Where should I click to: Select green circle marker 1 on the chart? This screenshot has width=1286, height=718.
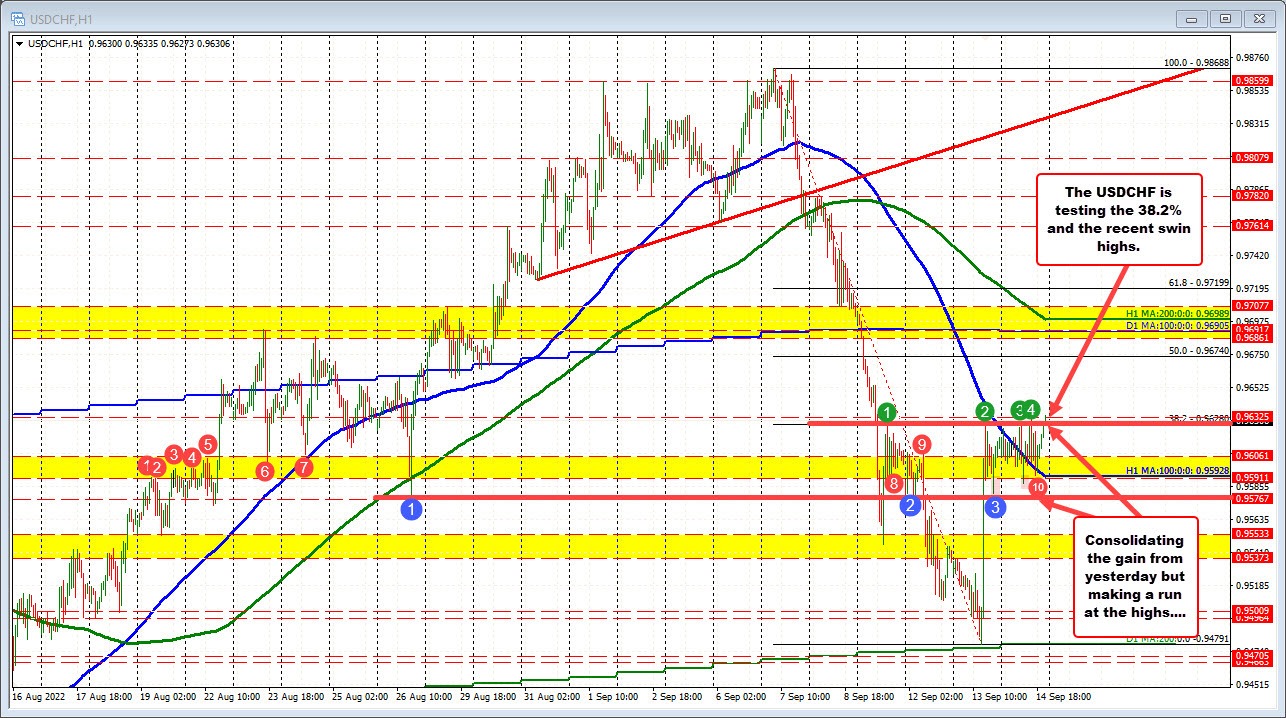pos(885,412)
